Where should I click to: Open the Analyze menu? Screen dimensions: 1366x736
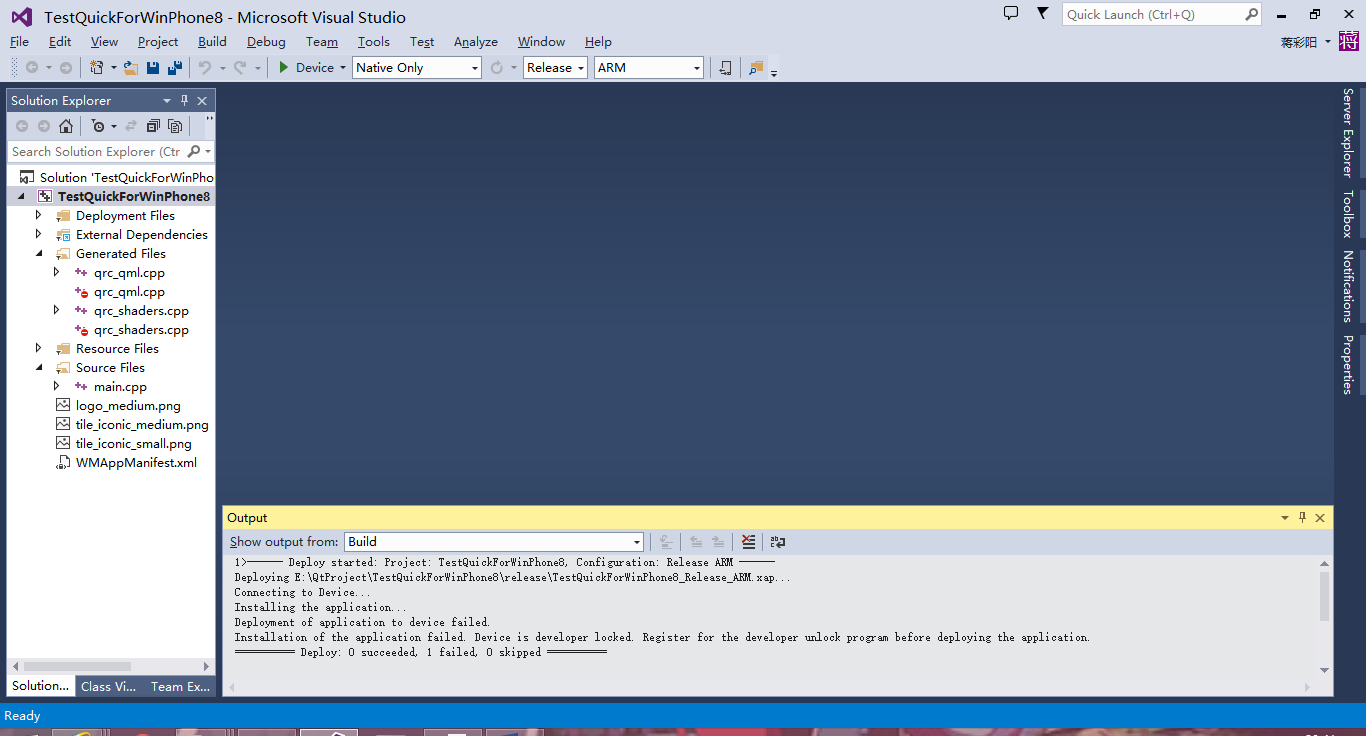(476, 42)
